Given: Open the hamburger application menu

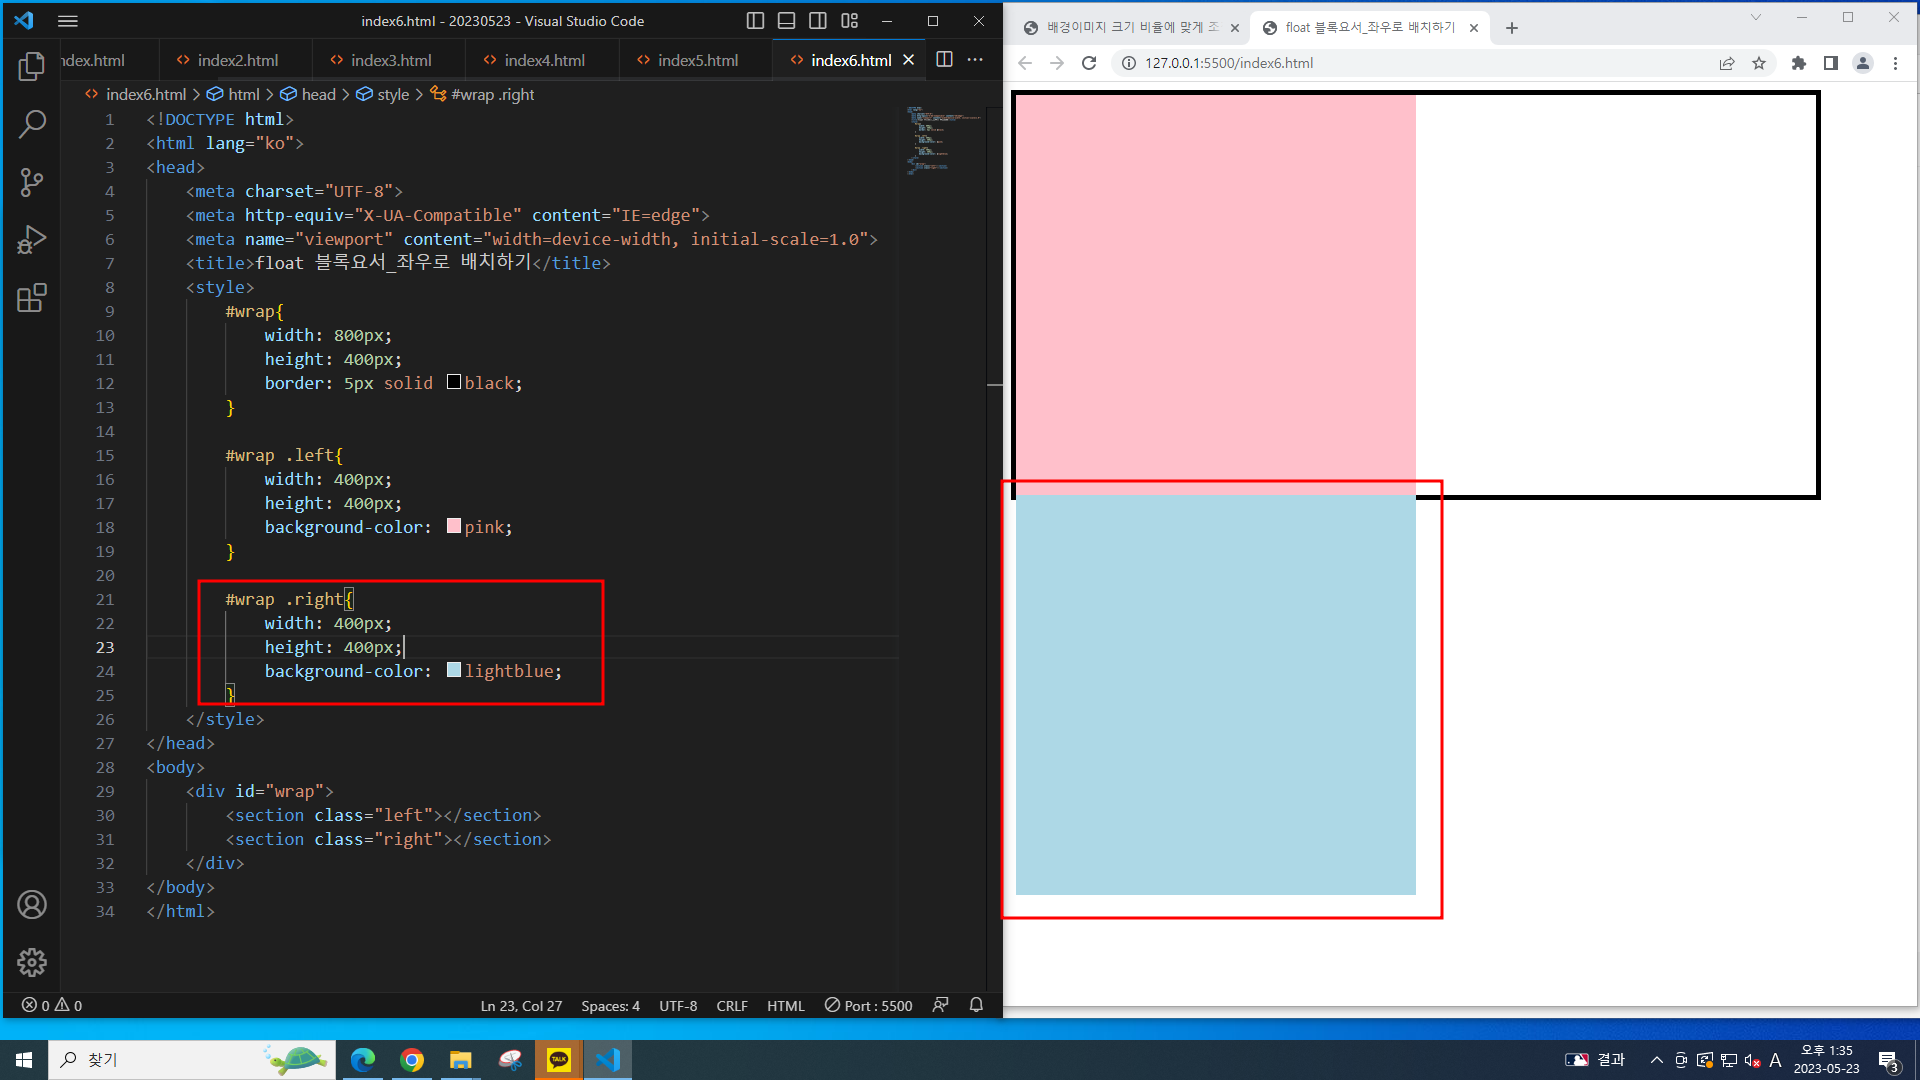Looking at the screenshot, I should pos(67,20).
